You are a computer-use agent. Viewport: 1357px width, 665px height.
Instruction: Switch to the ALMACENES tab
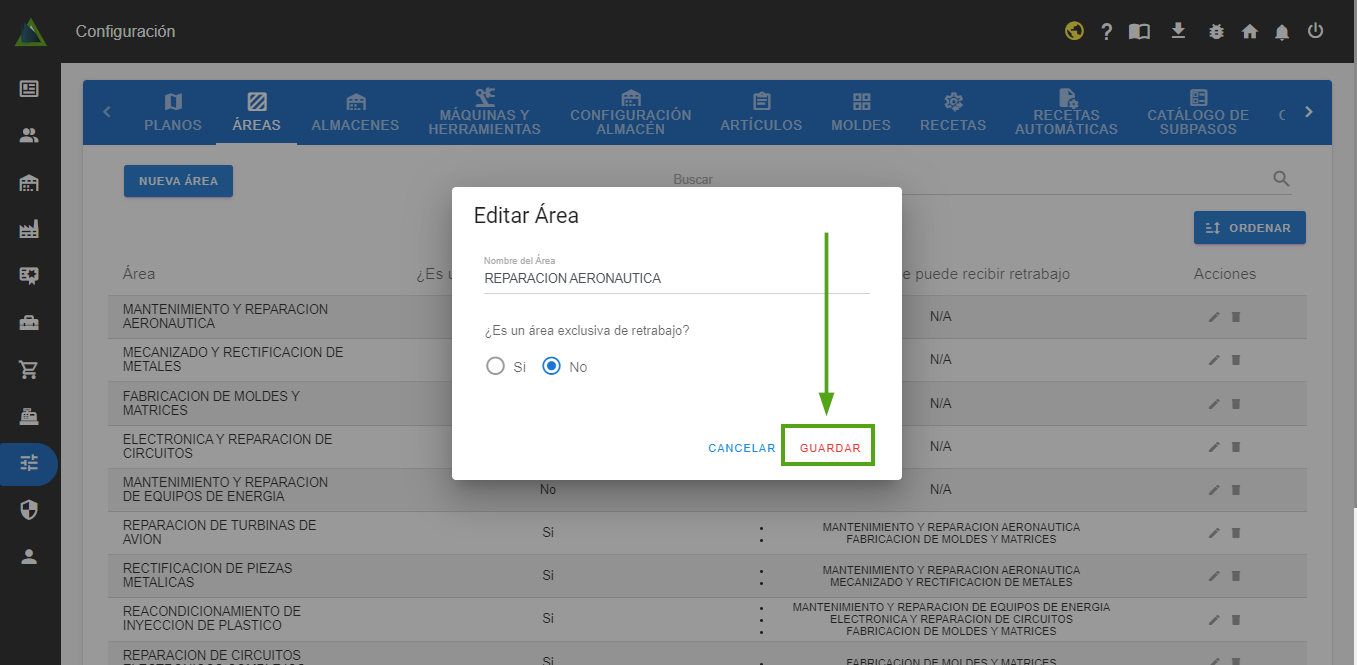(355, 113)
